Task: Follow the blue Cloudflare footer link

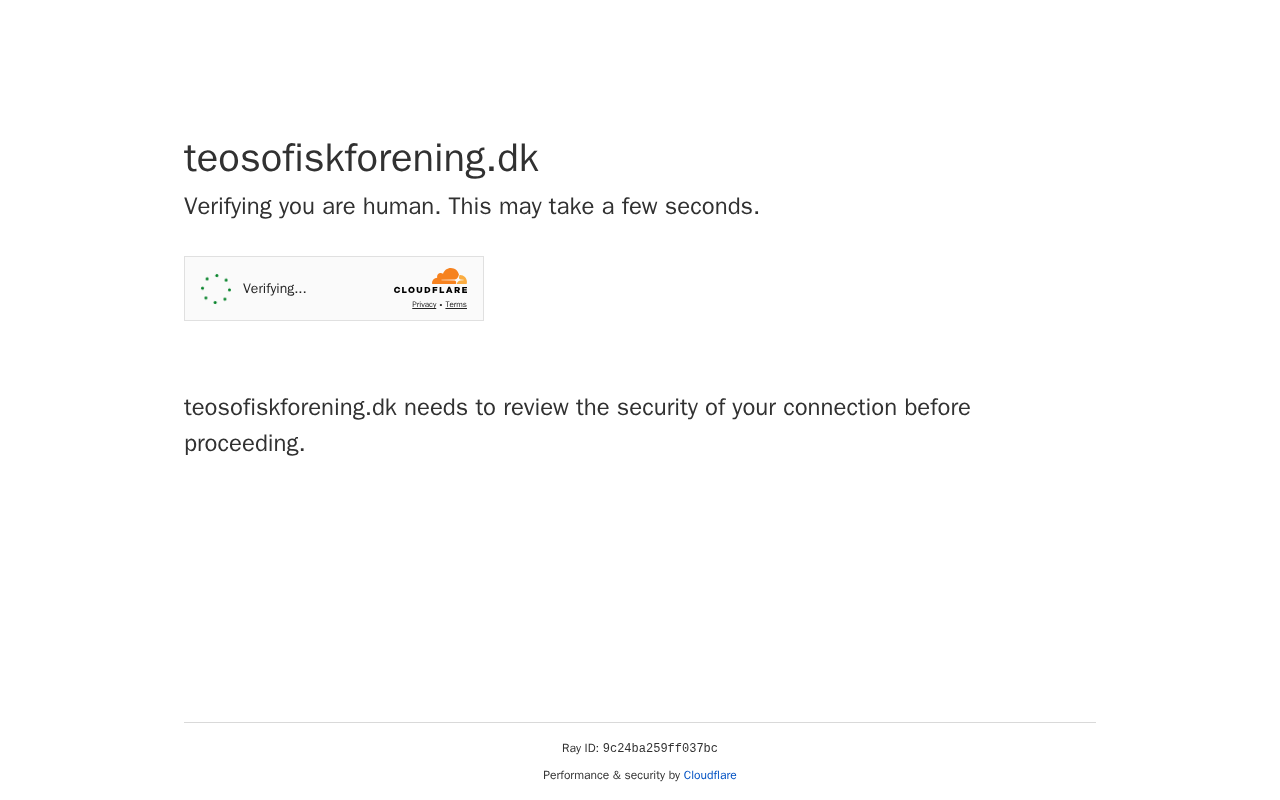Action: [710, 775]
